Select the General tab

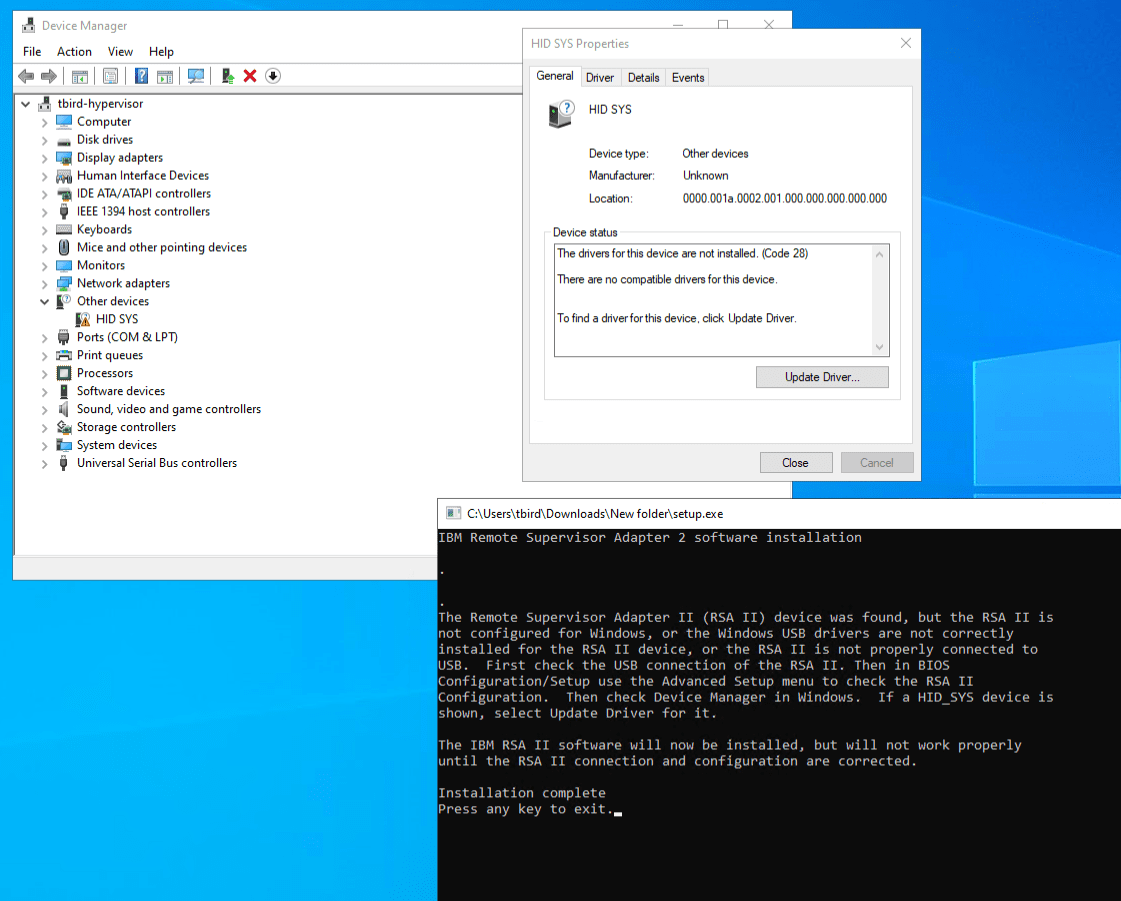(x=555, y=76)
